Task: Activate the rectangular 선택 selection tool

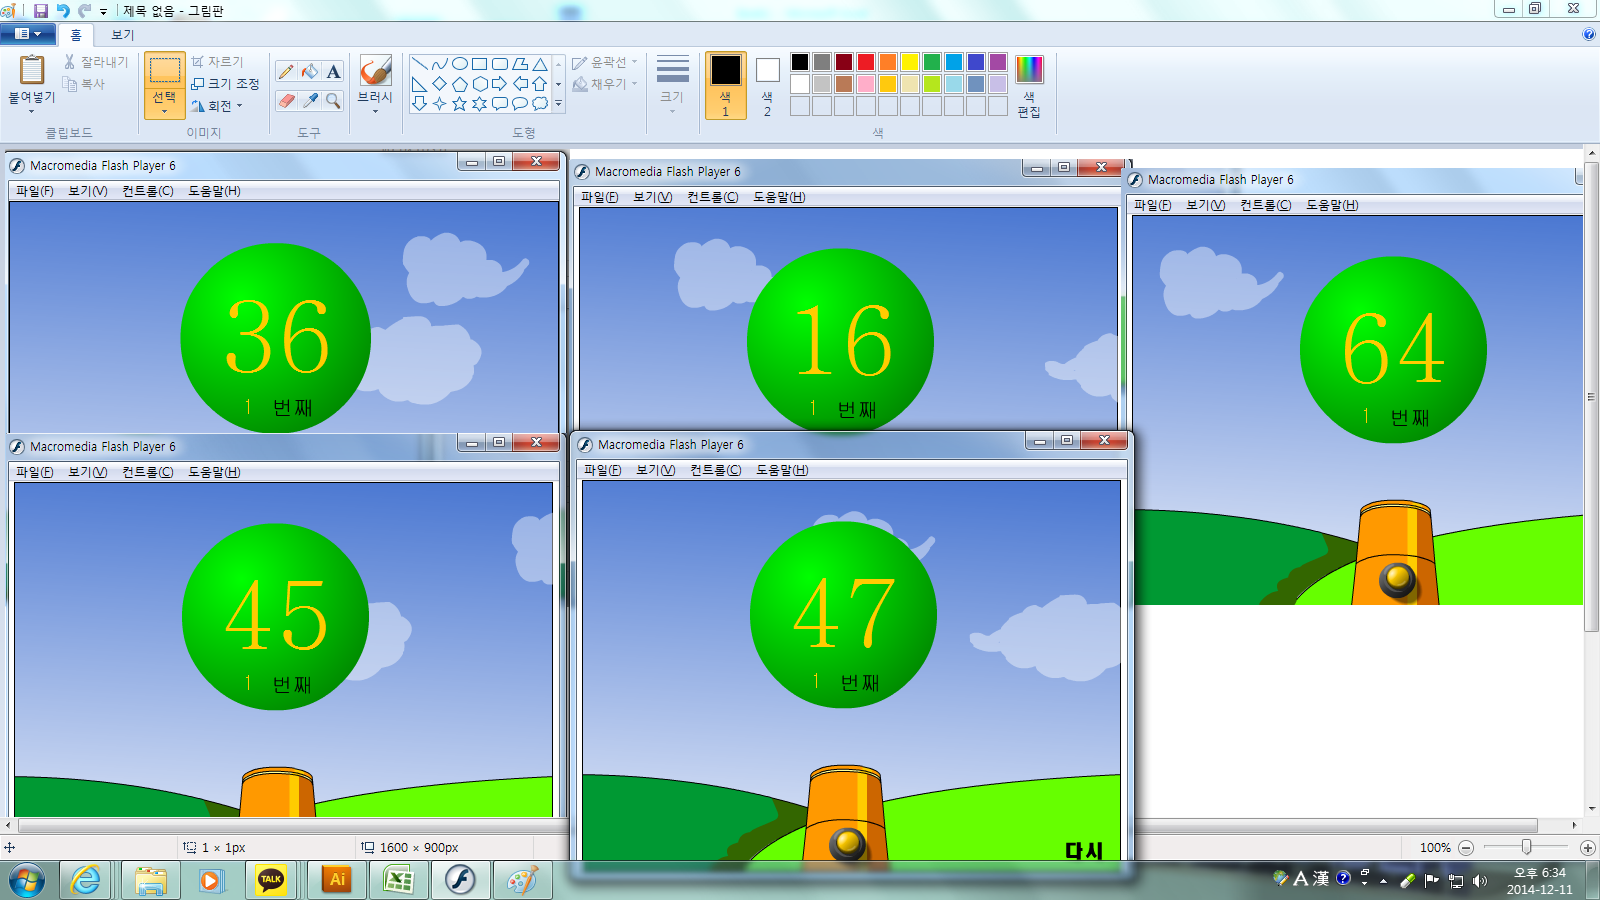Action: 165,70
